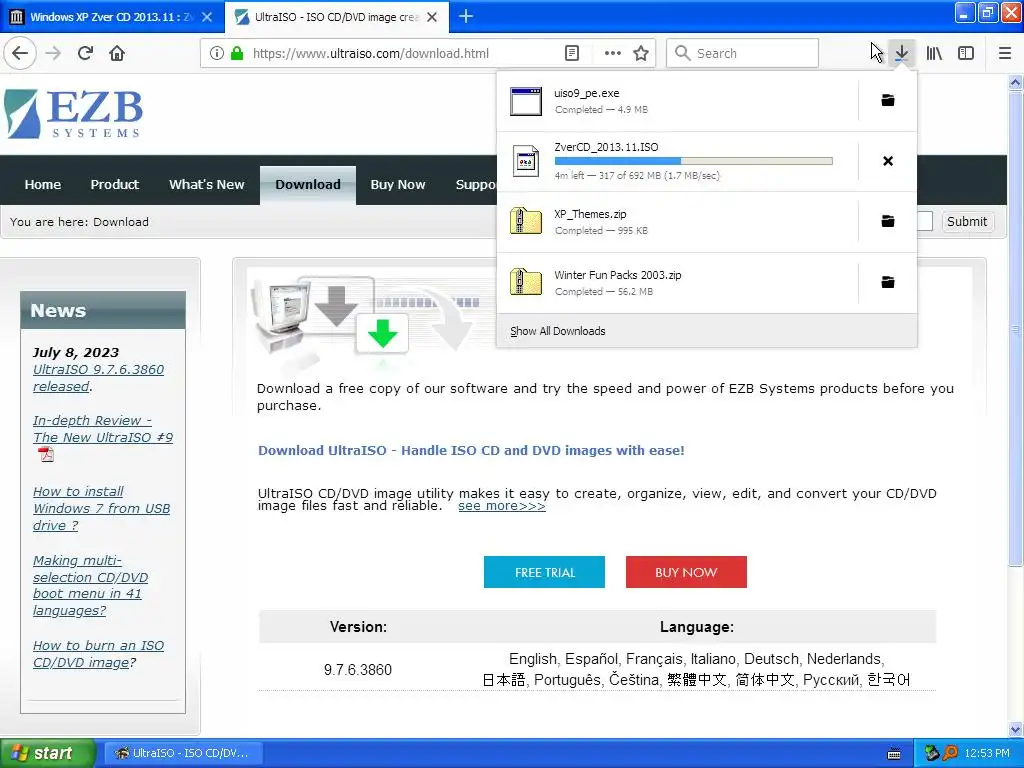
Task: Close the UltraISO tab
Action: (x=432, y=17)
